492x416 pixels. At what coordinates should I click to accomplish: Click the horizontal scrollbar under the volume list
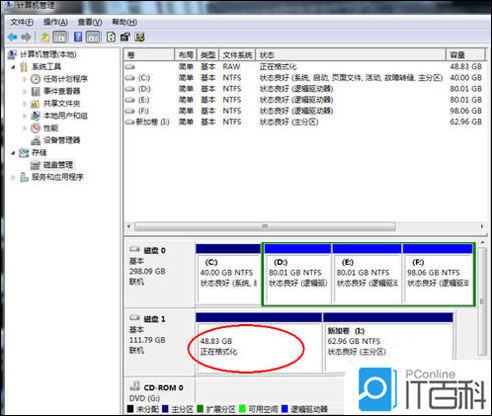265,226
